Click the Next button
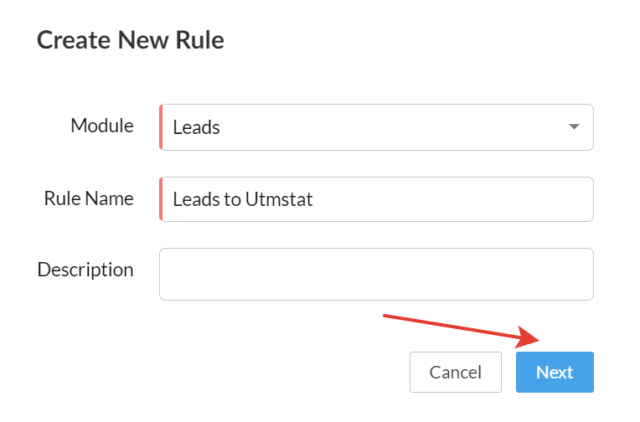640x422 pixels. [x=554, y=372]
